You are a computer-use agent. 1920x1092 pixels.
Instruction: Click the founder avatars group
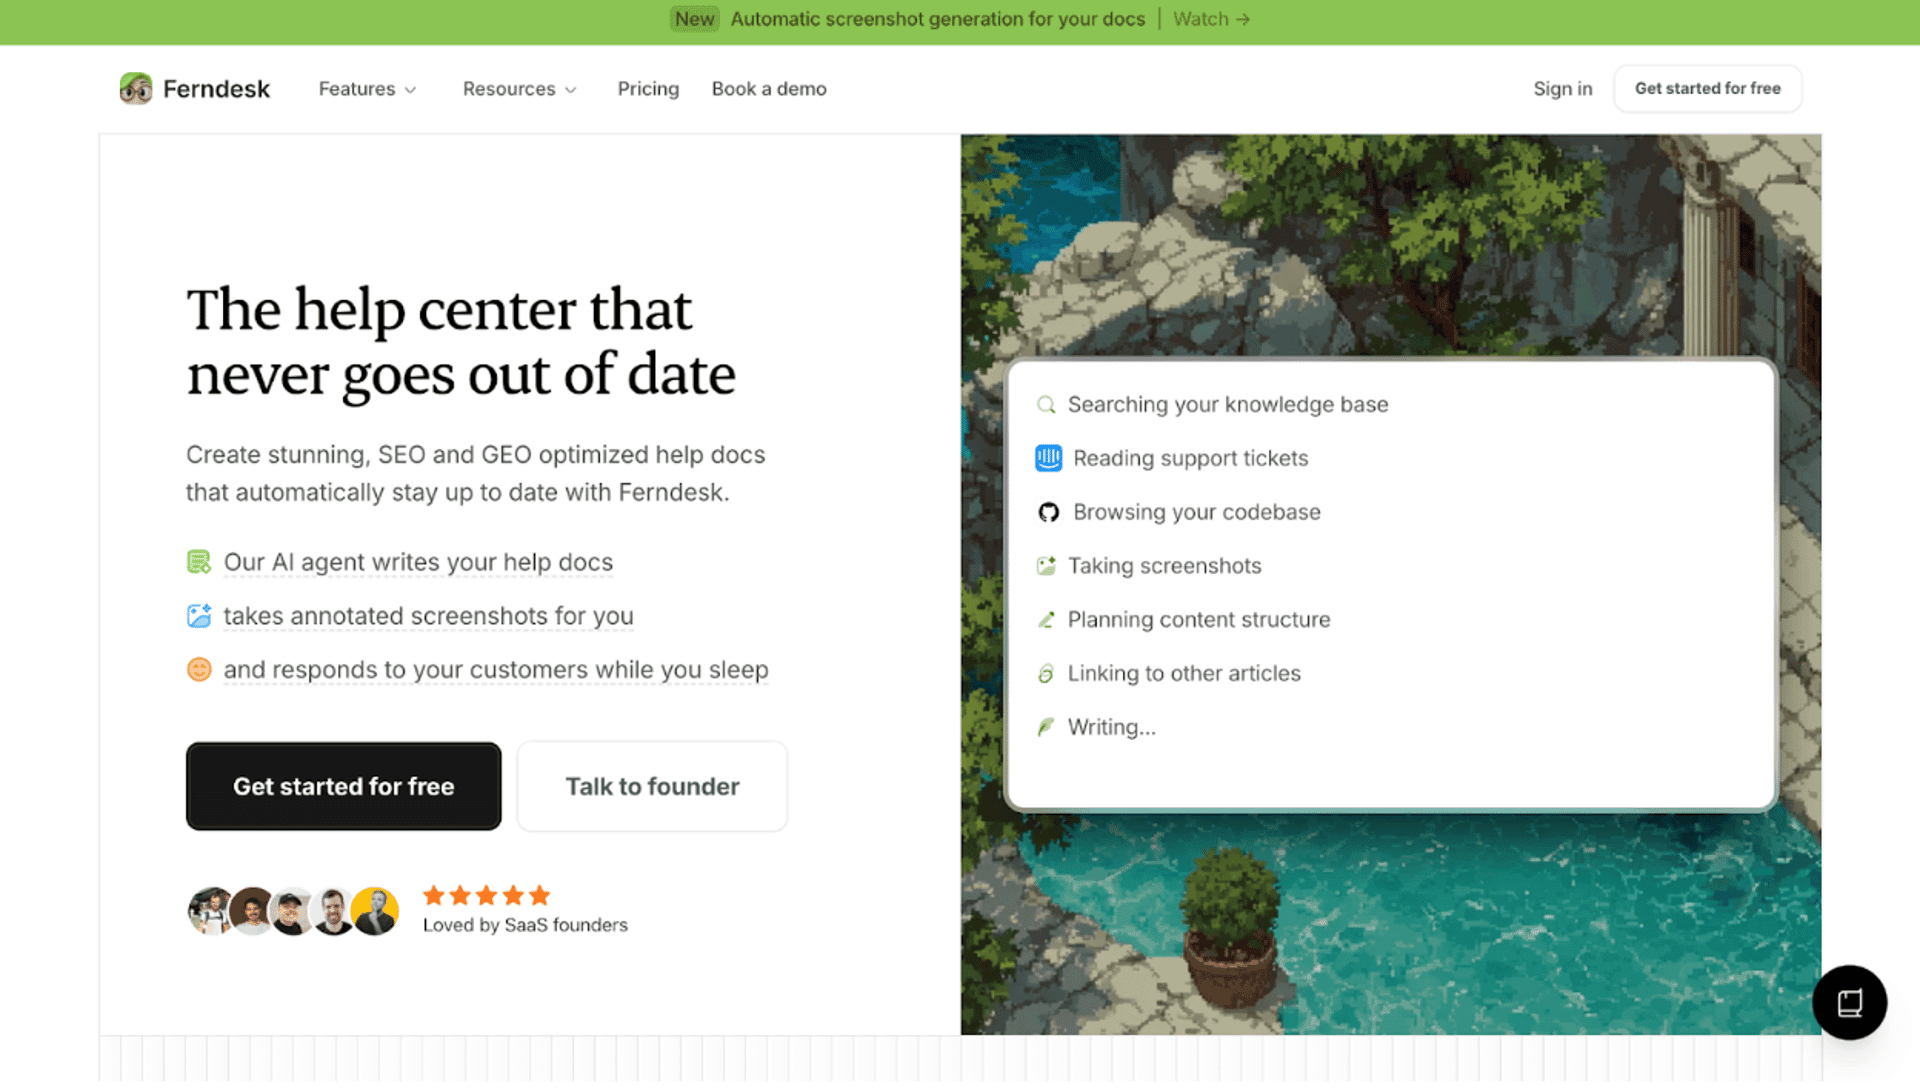click(293, 911)
